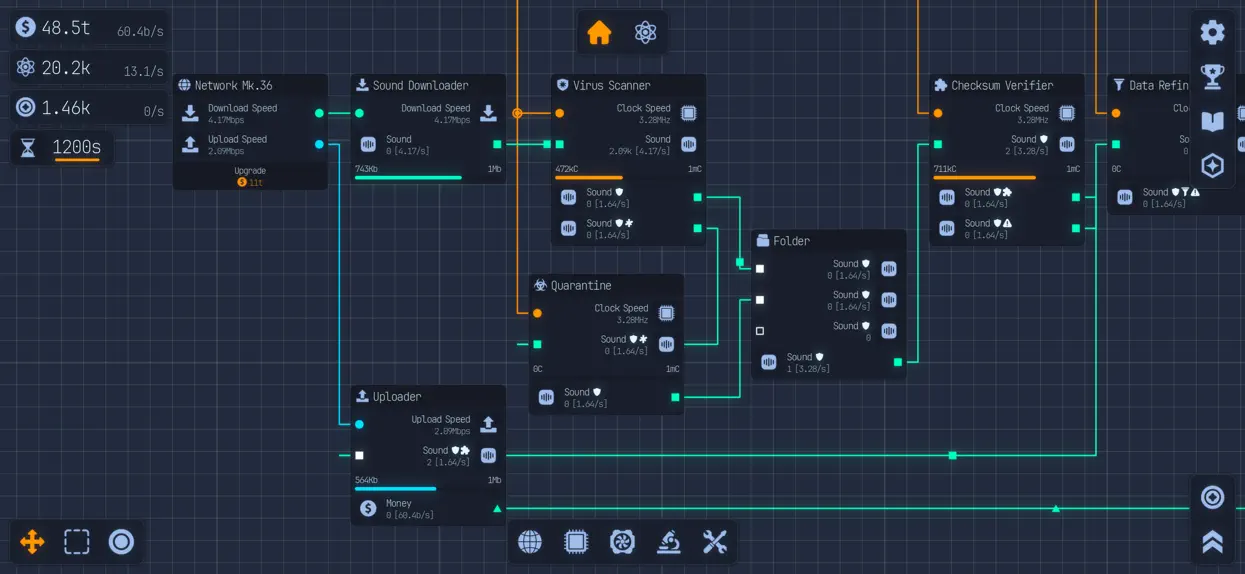Click Folder's green output port

point(897,362)
